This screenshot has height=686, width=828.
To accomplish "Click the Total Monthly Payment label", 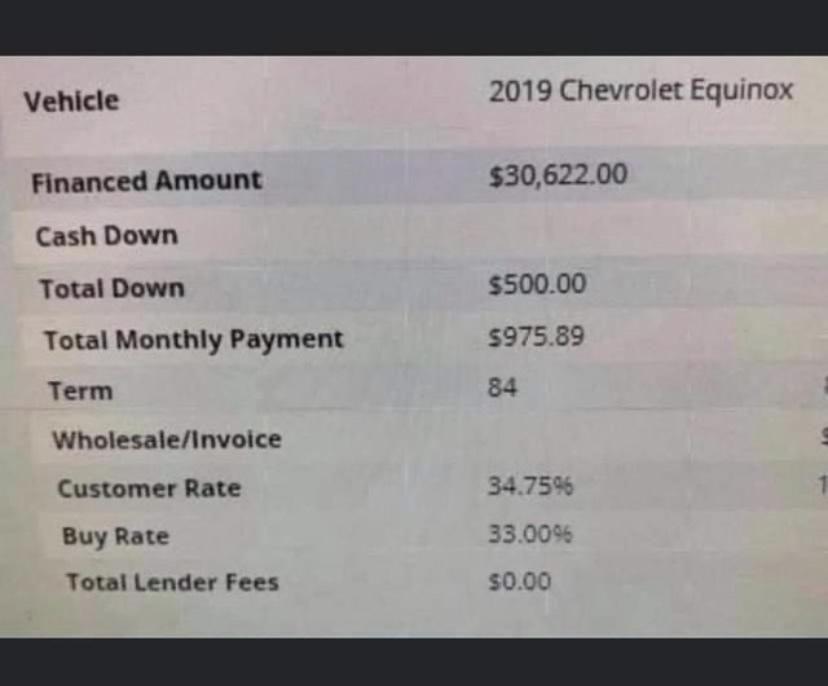I will (x=194, y=340).
